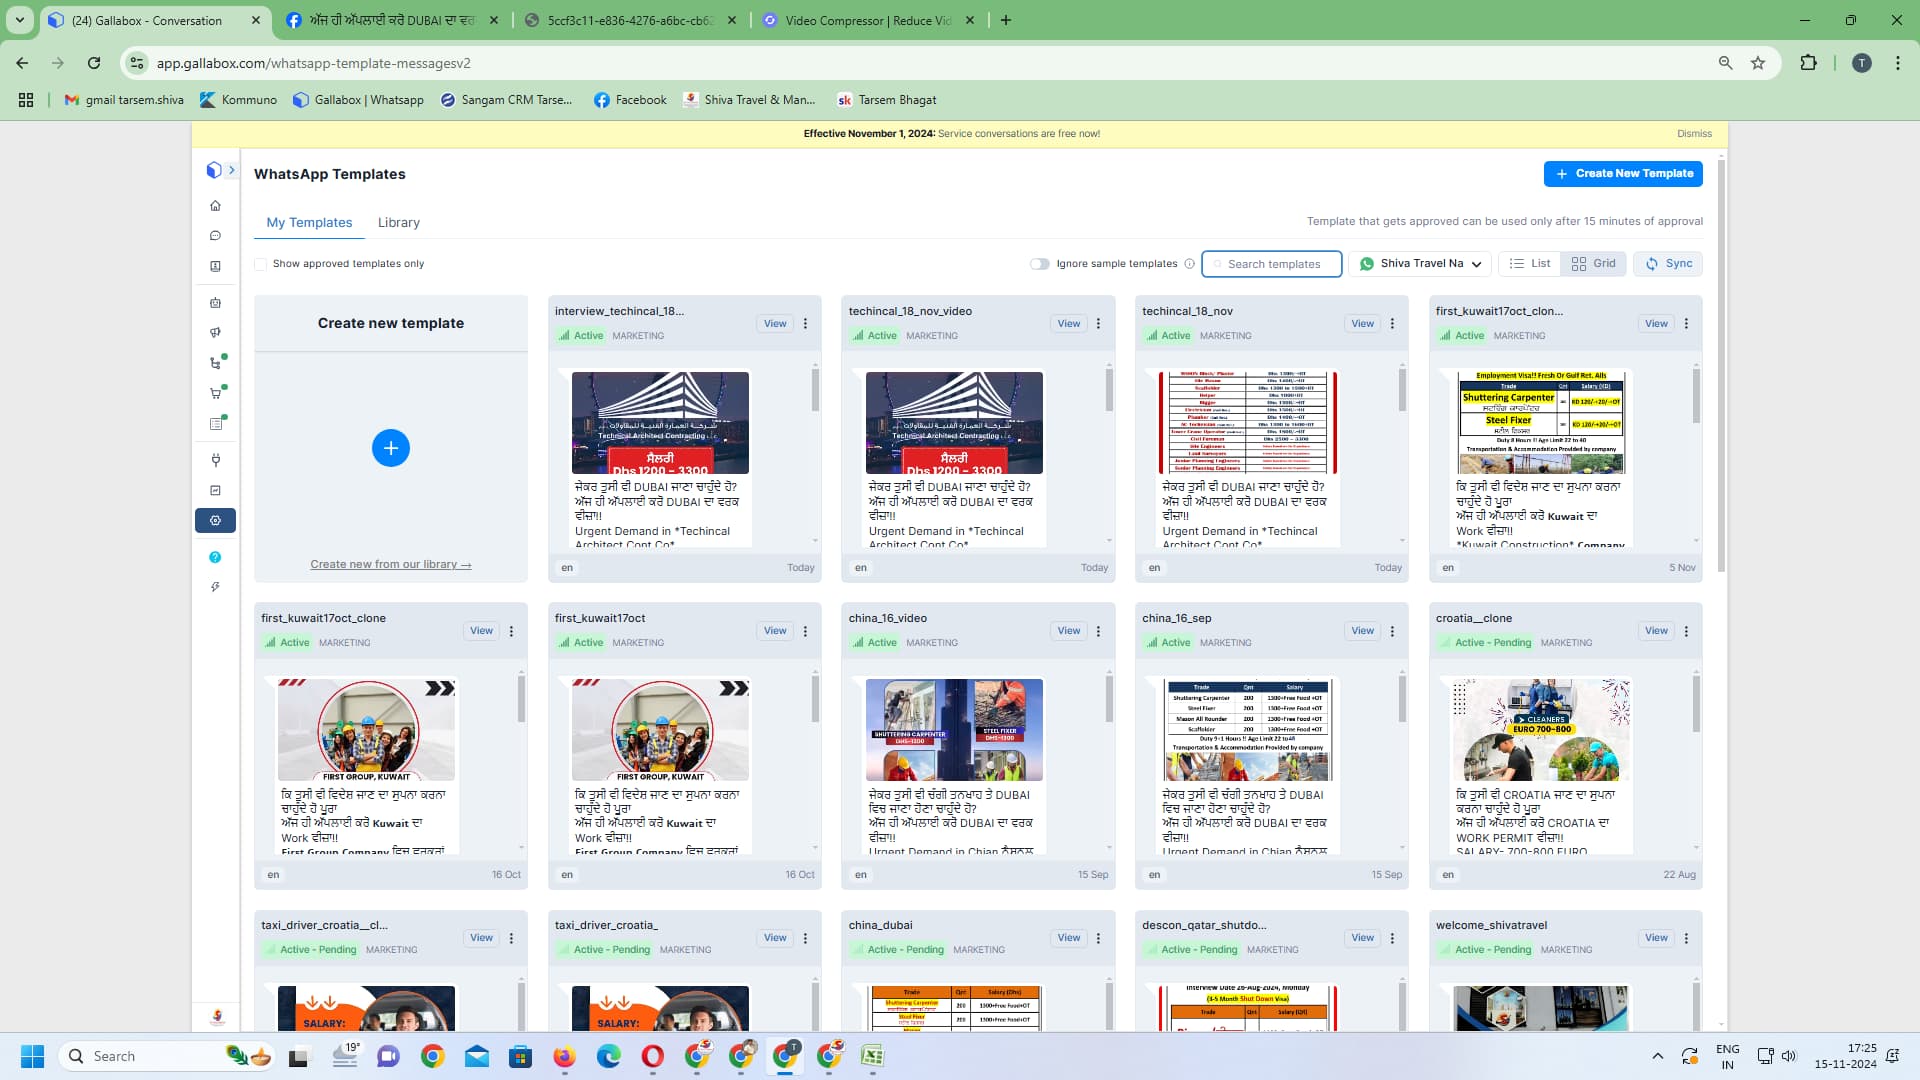1920x1080 pixels.
Task: Open the Home icon in Gallabox sidebar
Action: [215, 205]
